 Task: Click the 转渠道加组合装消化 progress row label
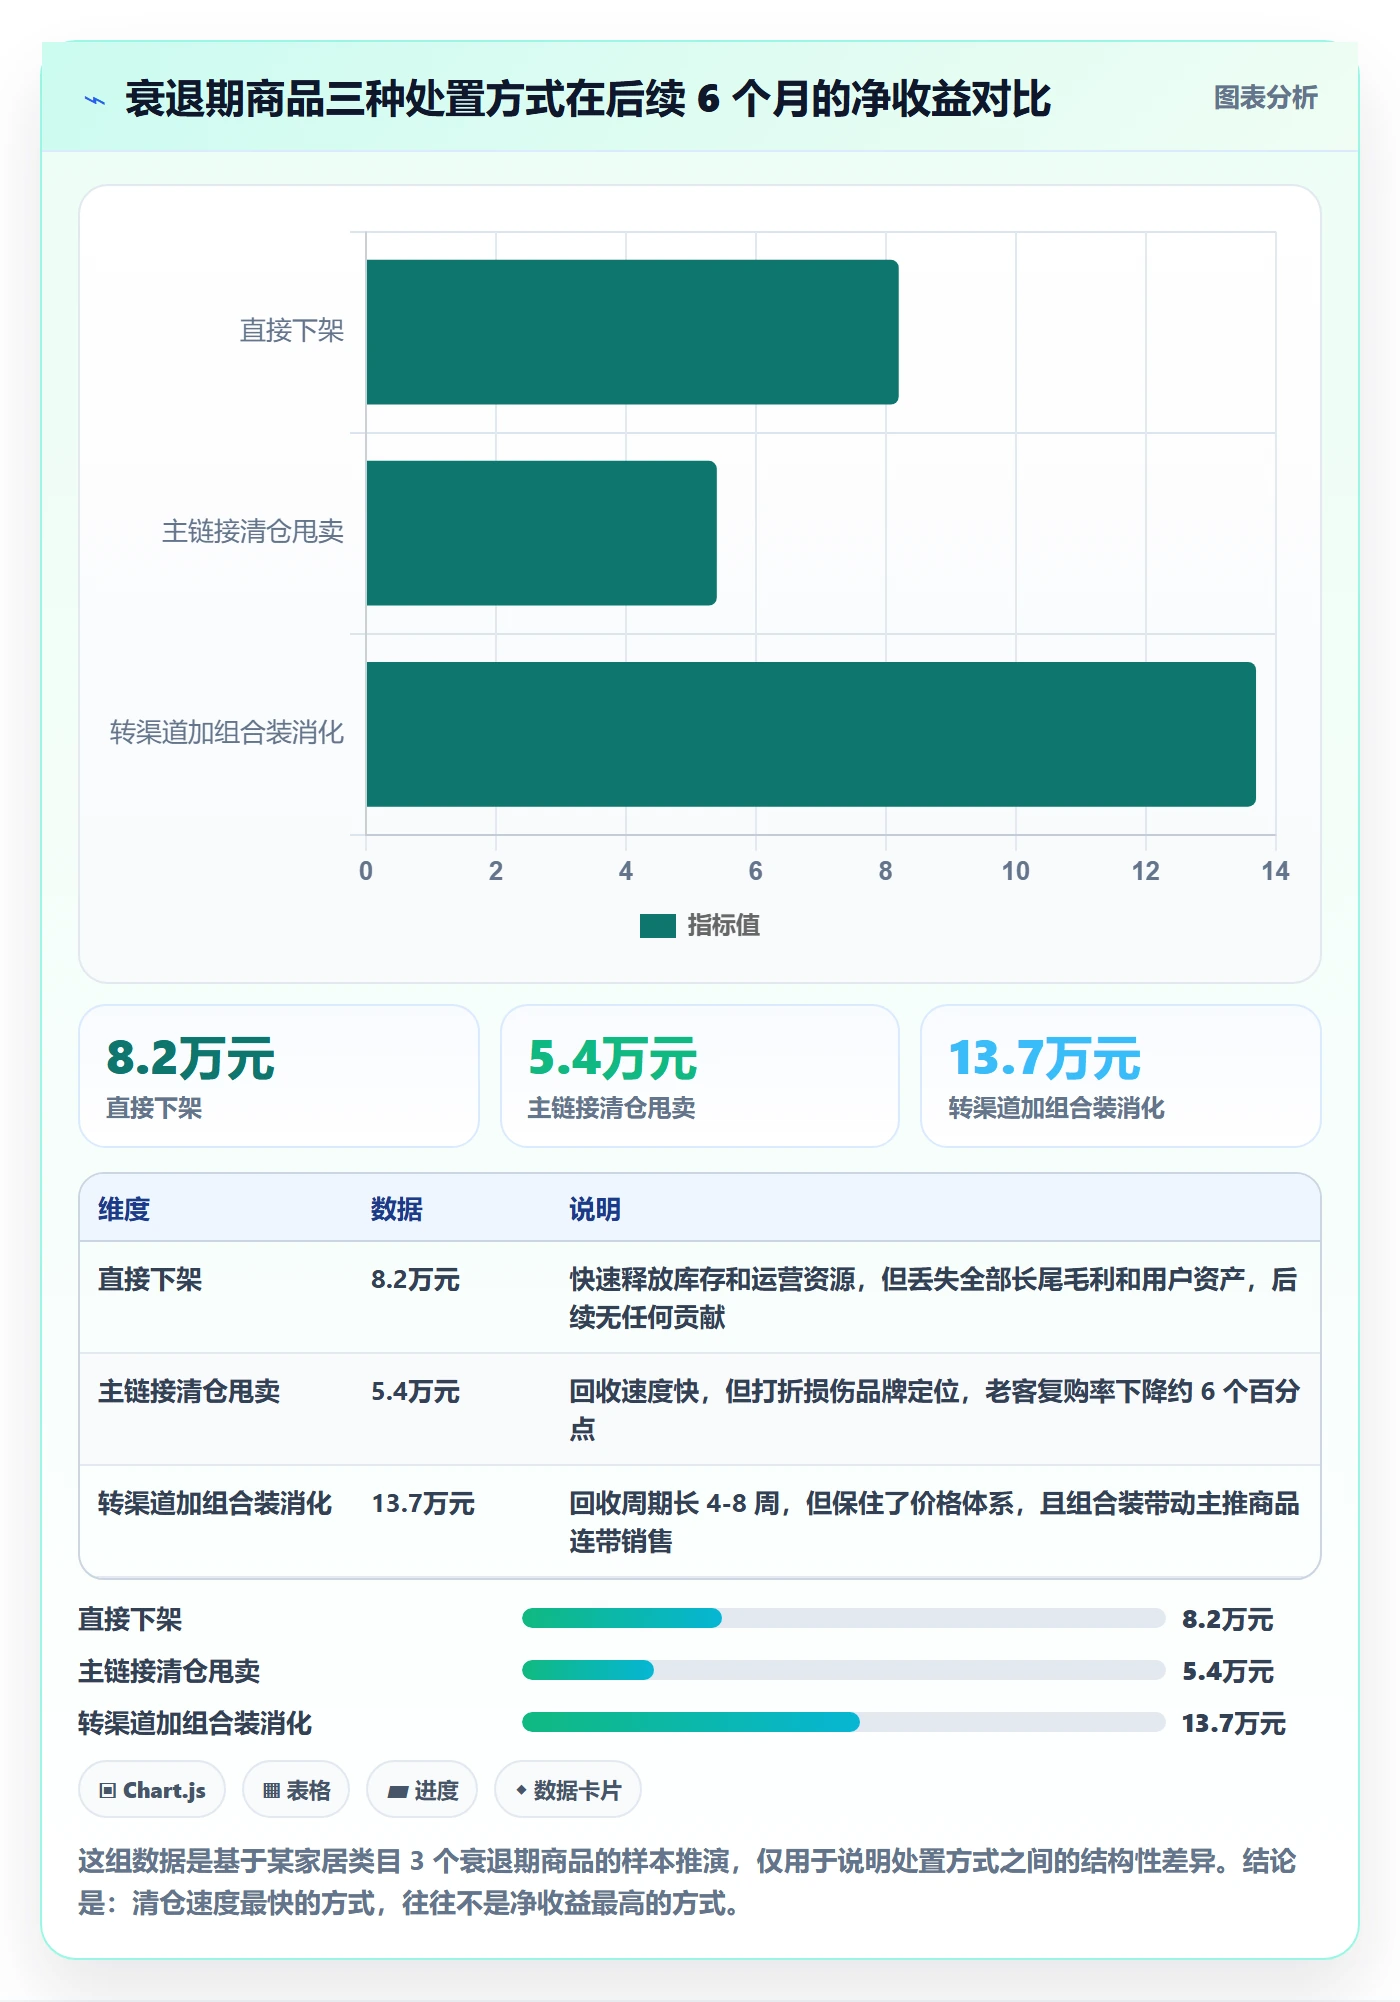tap(195, 1723)
